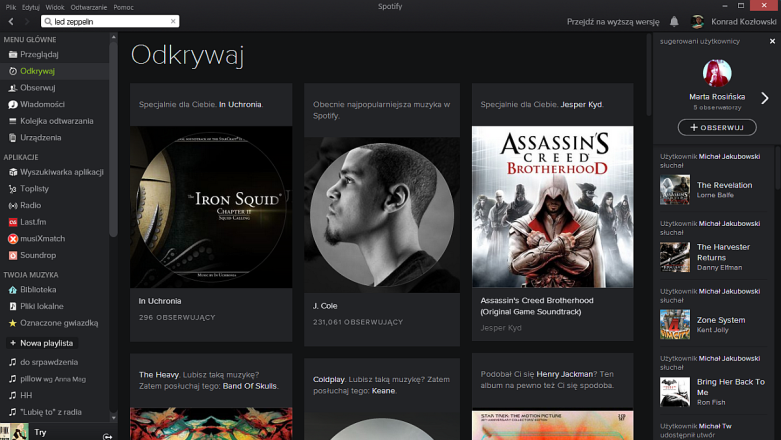This screenshot has height=440, width=781.
Task: Open the notifications bell
Action: coord(674,21)
